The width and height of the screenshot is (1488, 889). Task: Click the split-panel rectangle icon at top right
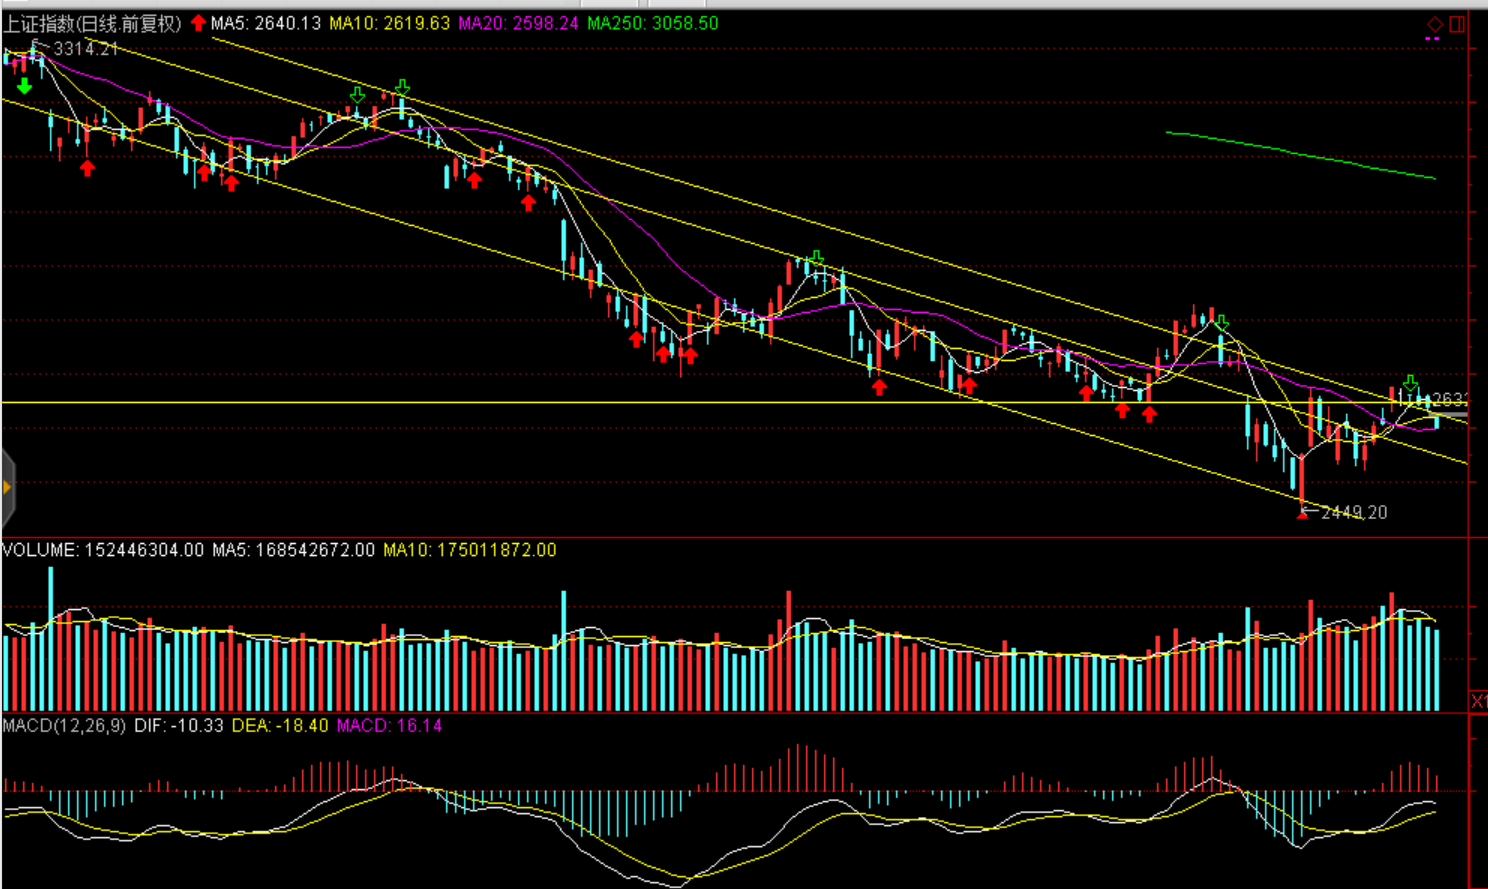click(x=1458, y=23)
